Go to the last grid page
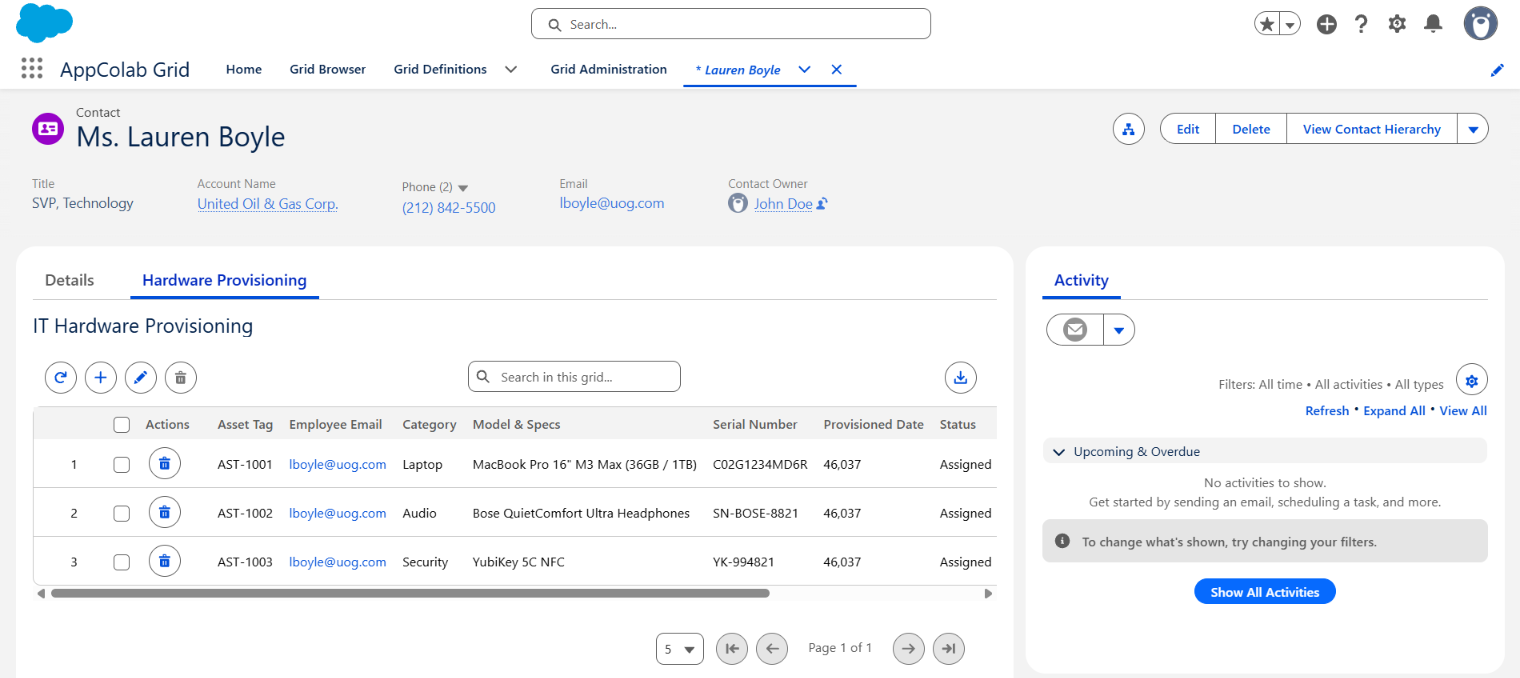 [x=949, y=648]
